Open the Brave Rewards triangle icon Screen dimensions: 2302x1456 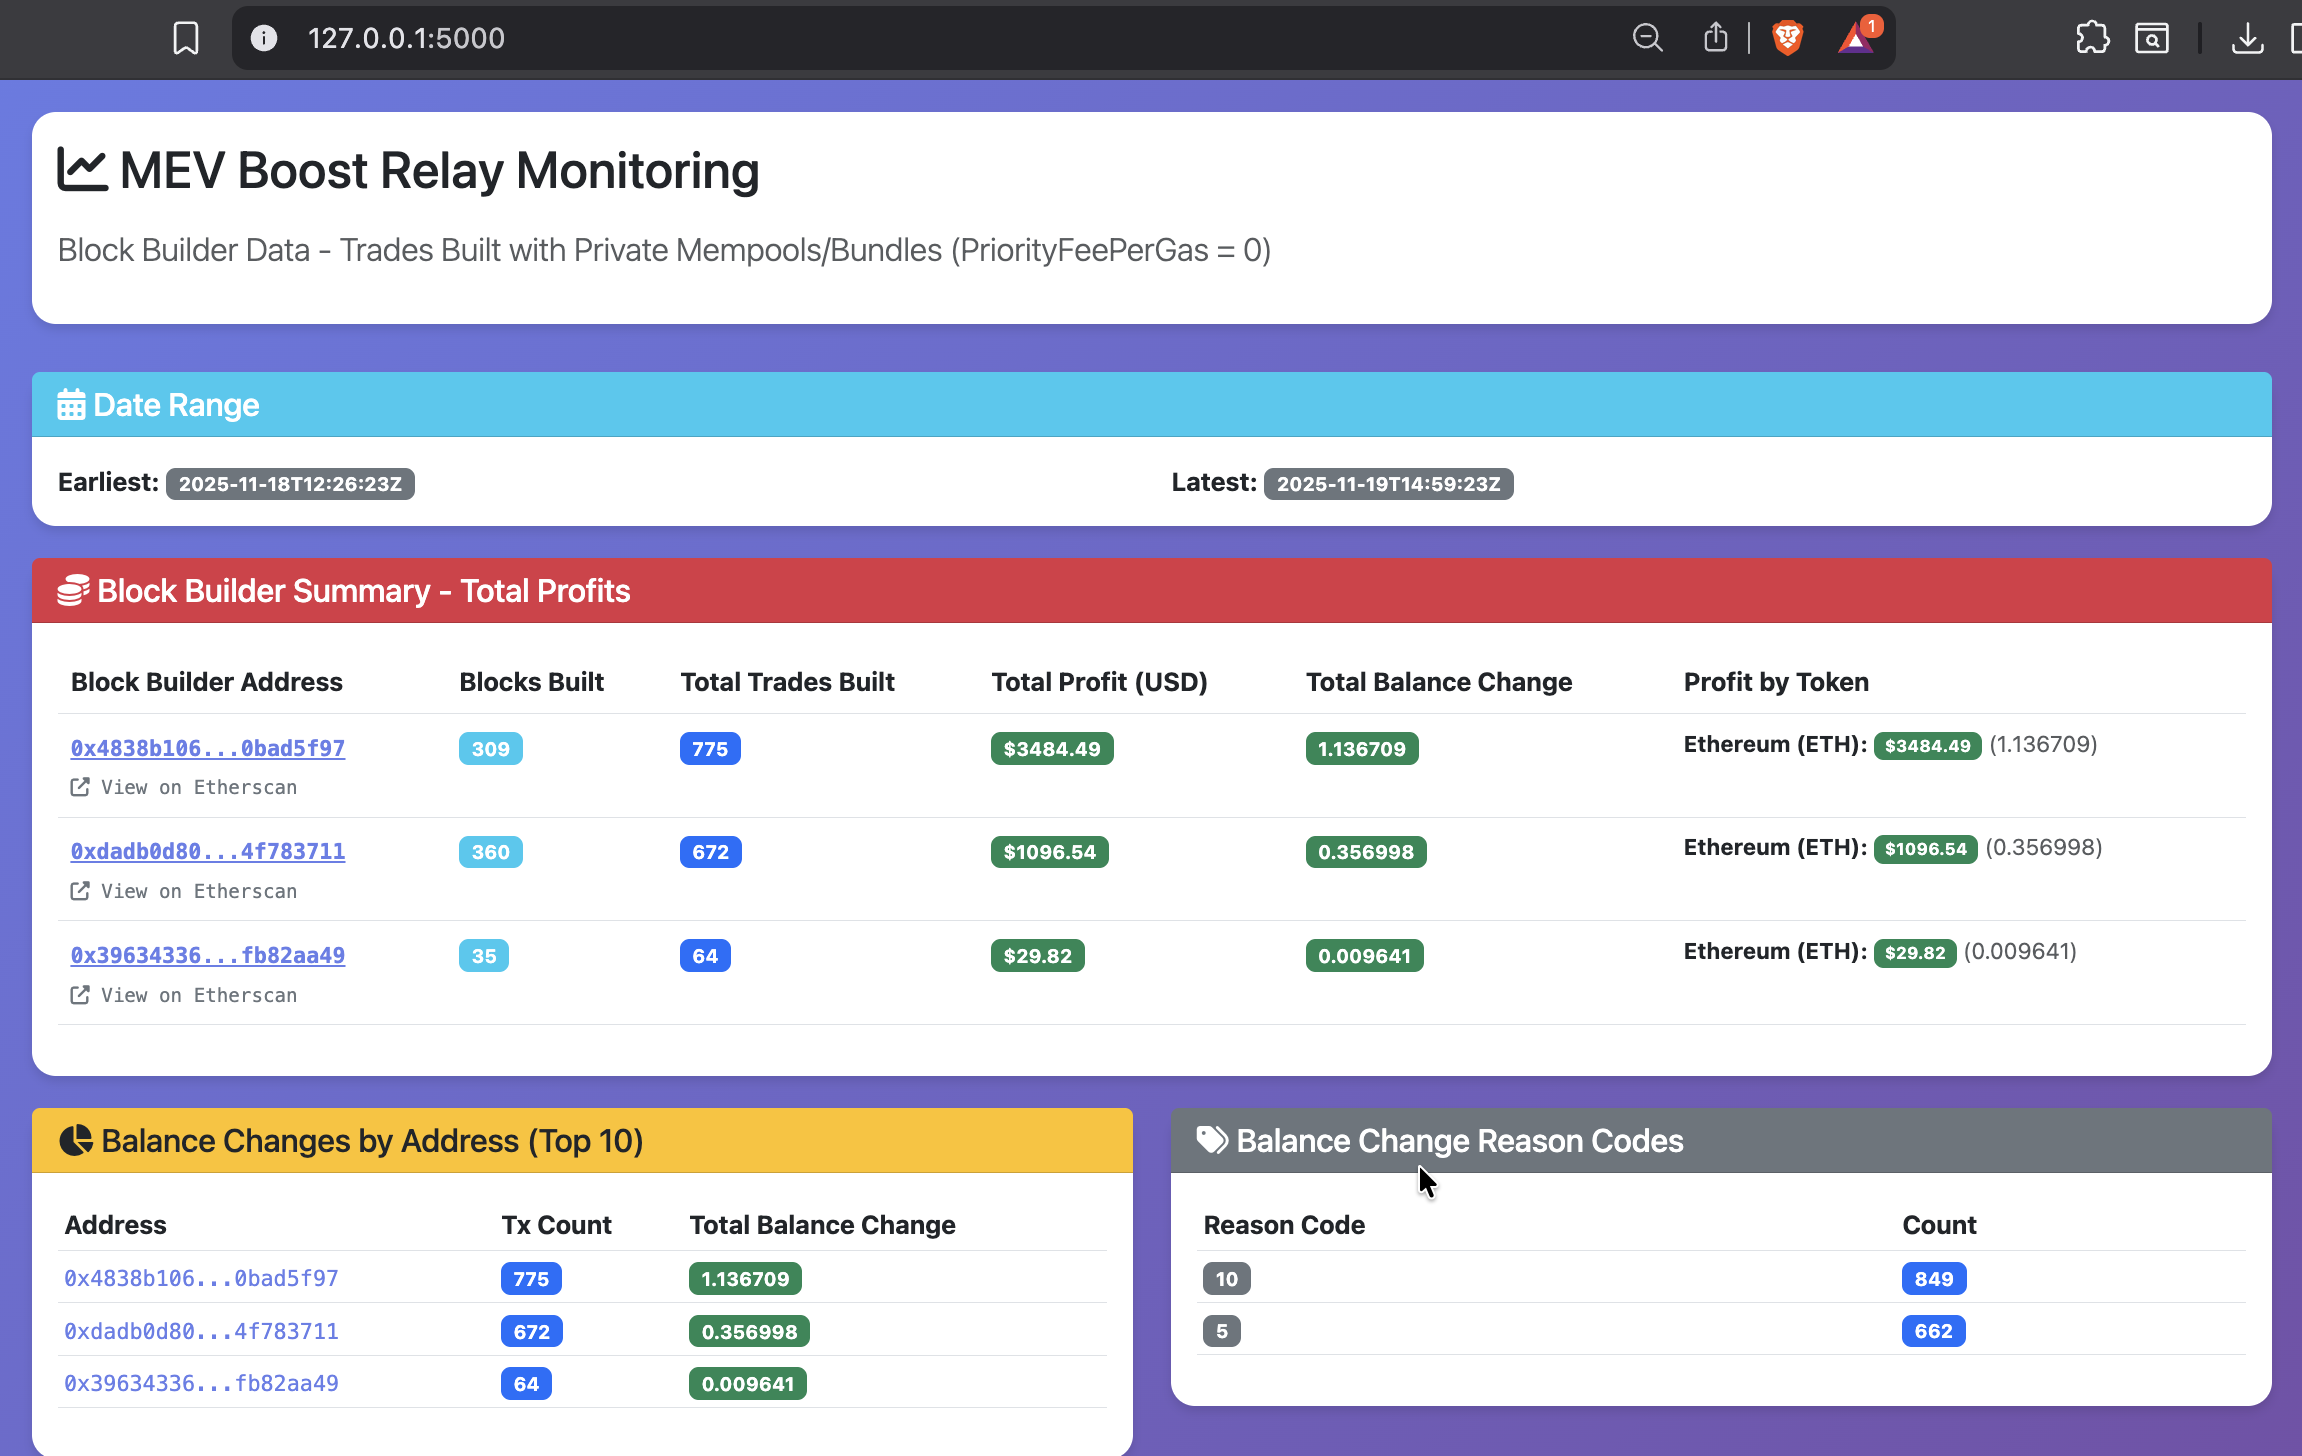(1856, 39)
